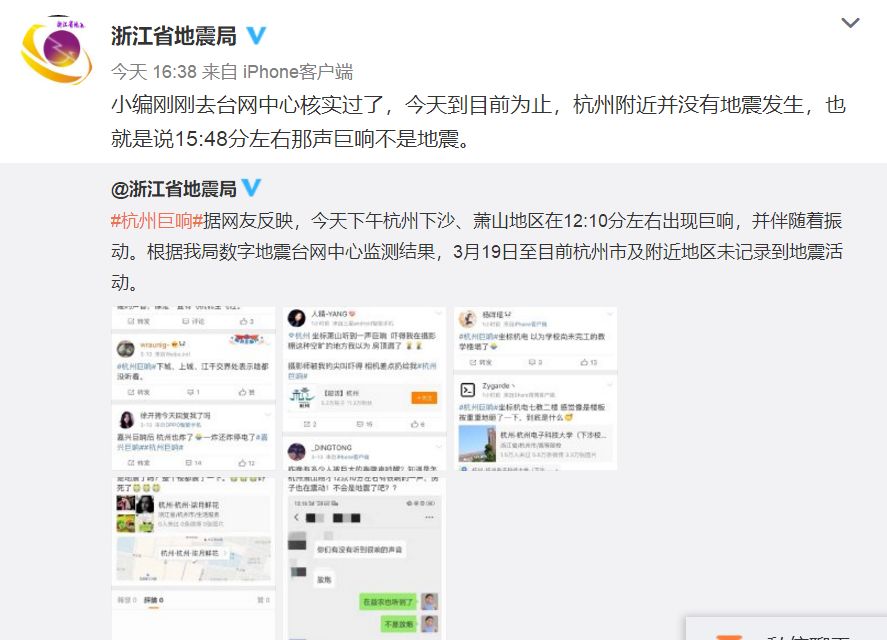The image size is (887, 640).
Task: Click the main post text about 台网中心
Action: click(478, 121)
